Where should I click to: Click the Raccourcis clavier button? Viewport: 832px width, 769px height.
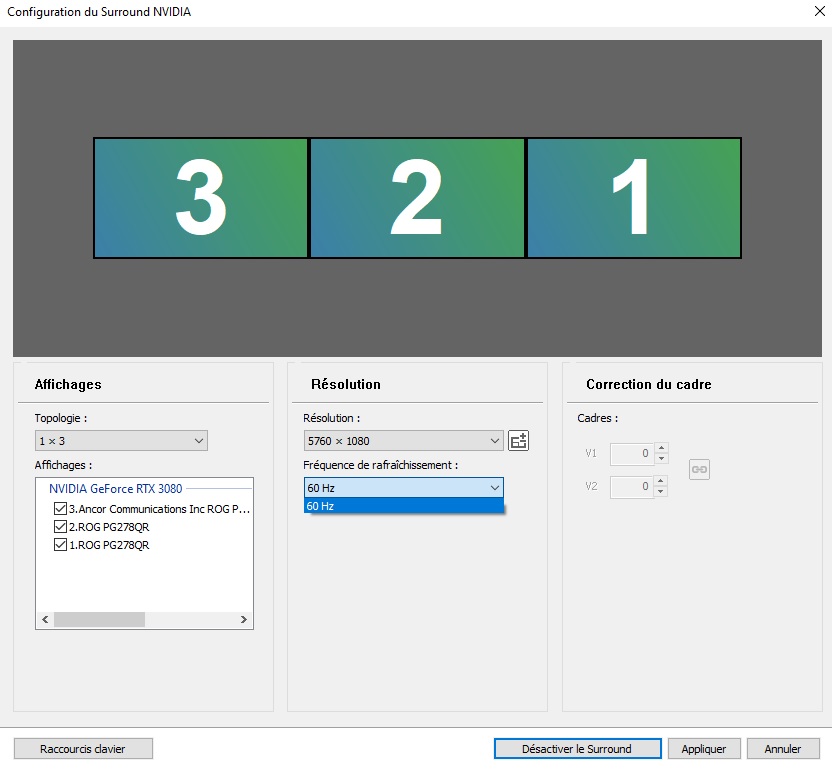pyautogui.click(x=83, y=748)
